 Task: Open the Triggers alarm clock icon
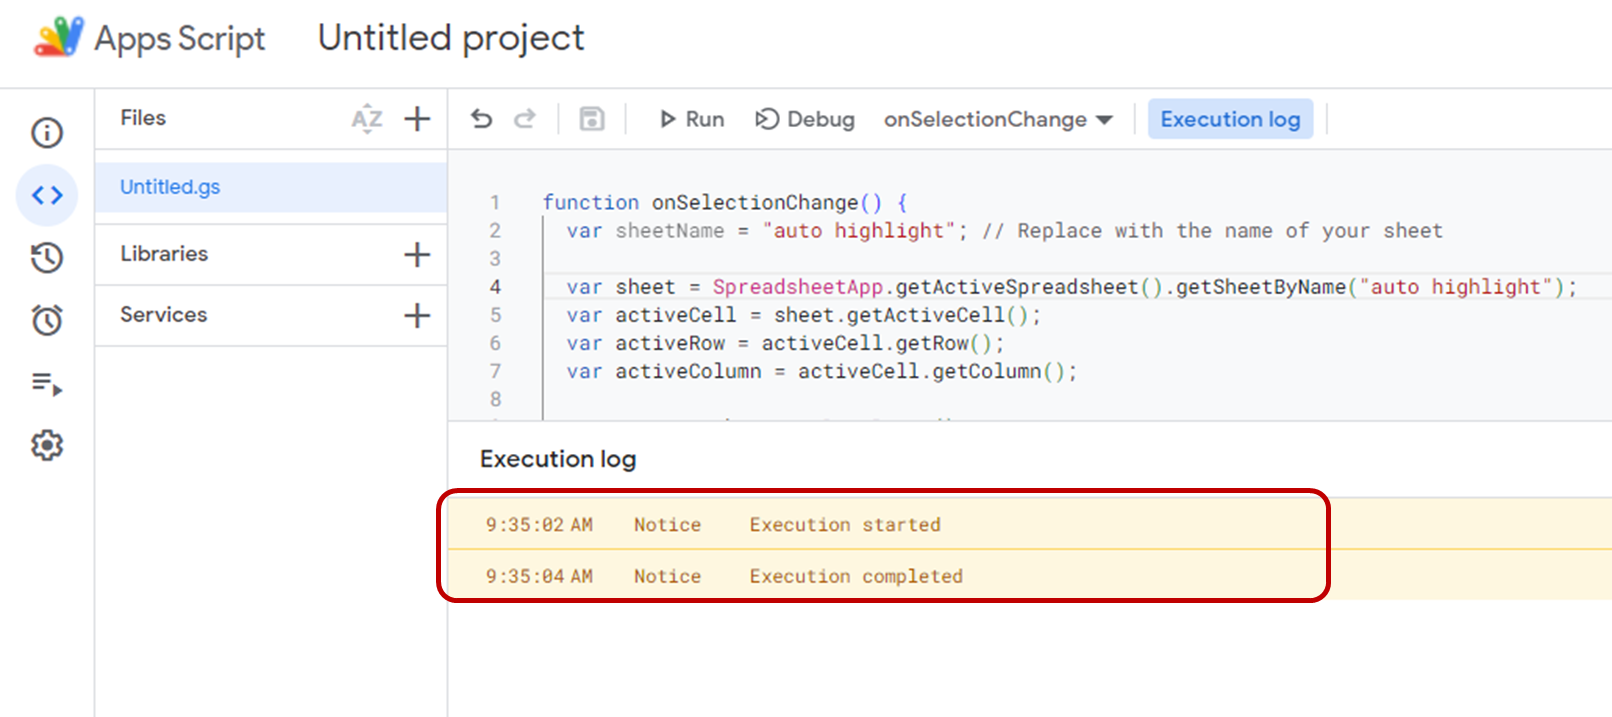[47, 320]
